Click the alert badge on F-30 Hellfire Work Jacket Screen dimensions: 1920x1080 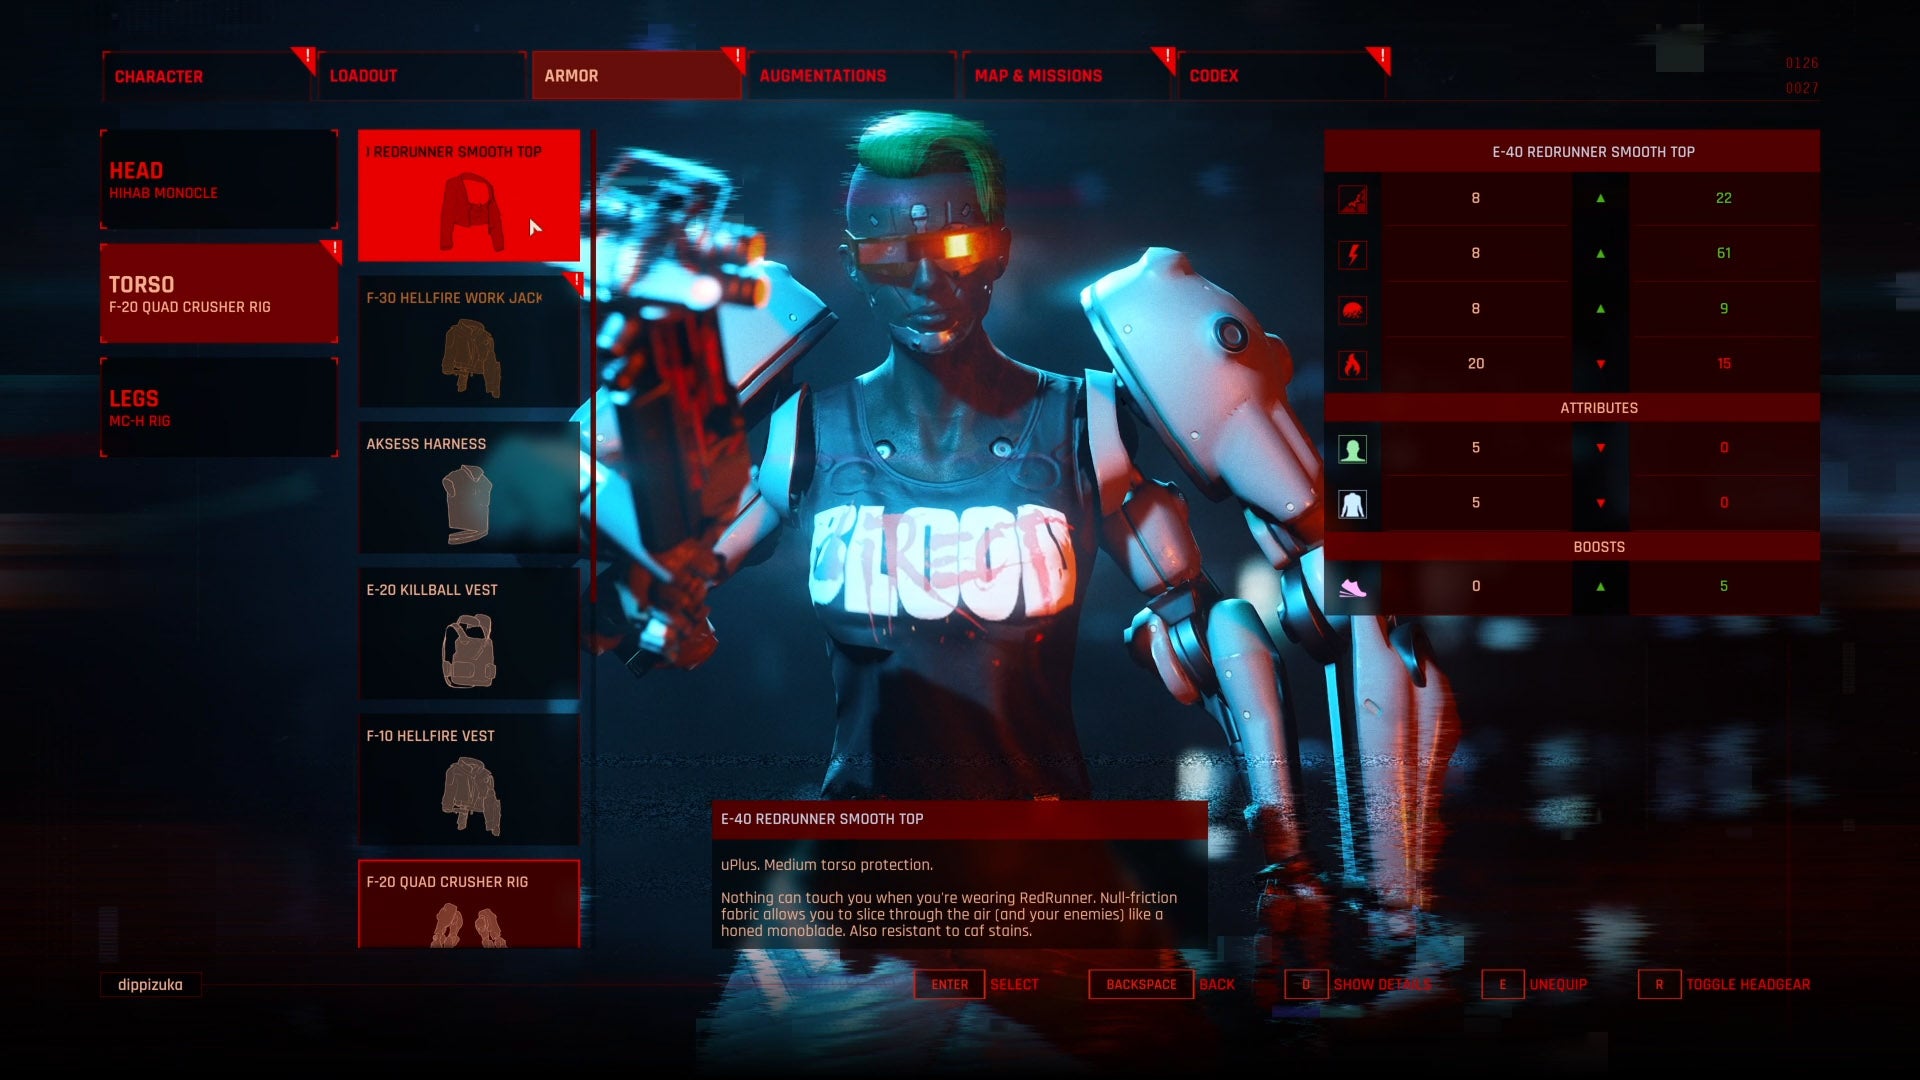[x=575, y=282]
